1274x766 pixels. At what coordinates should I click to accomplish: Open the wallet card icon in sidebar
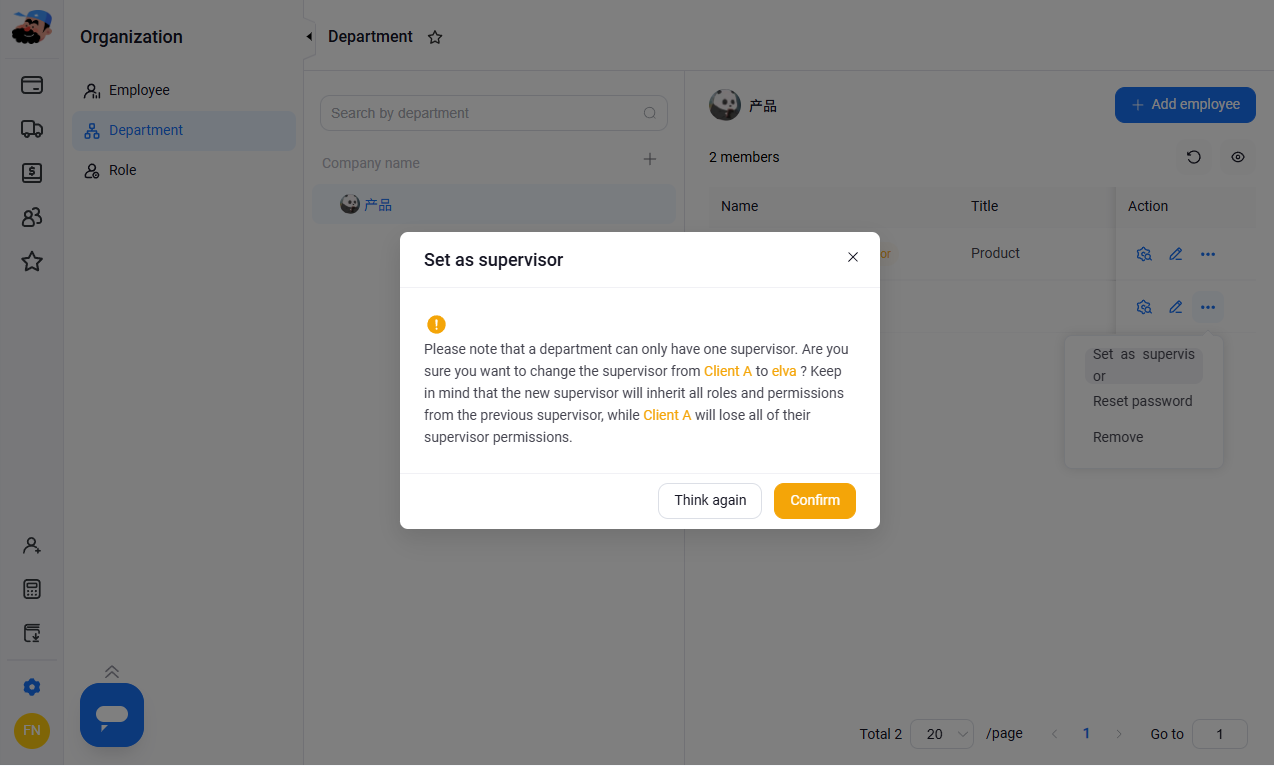click(x=32, y=85)
